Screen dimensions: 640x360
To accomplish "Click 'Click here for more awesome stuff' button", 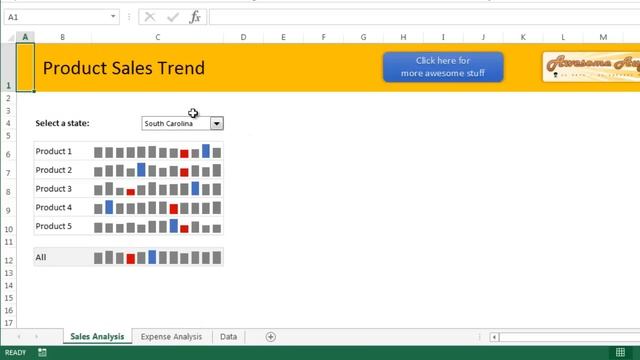I will pos(443,67).
